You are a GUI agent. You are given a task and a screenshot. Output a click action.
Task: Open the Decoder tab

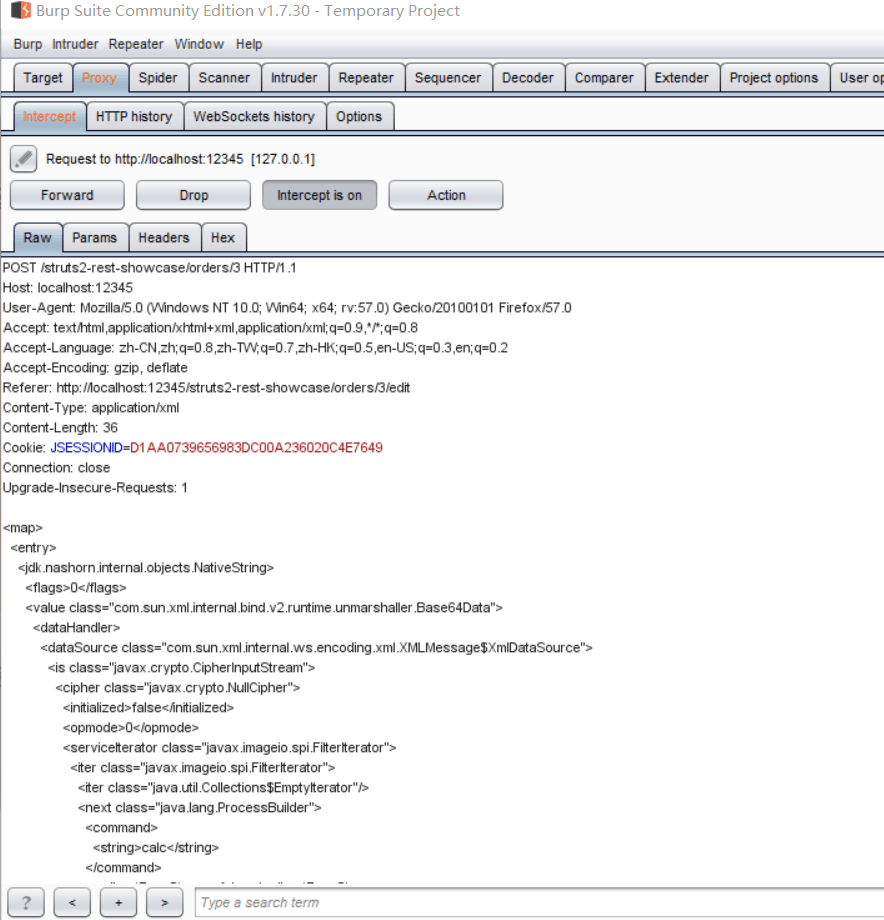(527, 78)
